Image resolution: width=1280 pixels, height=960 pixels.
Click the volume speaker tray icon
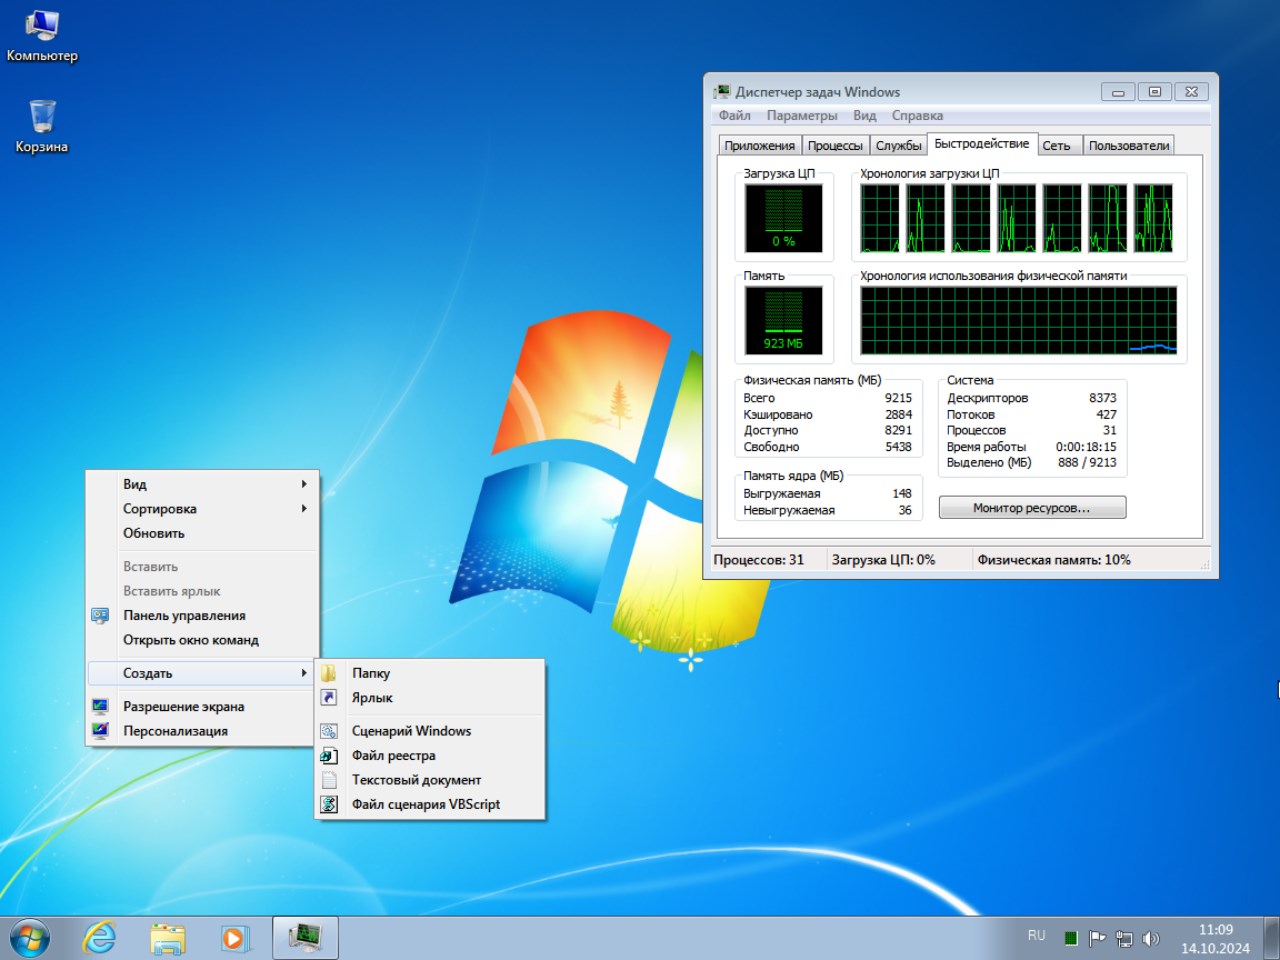click(x=1151, y=938)
